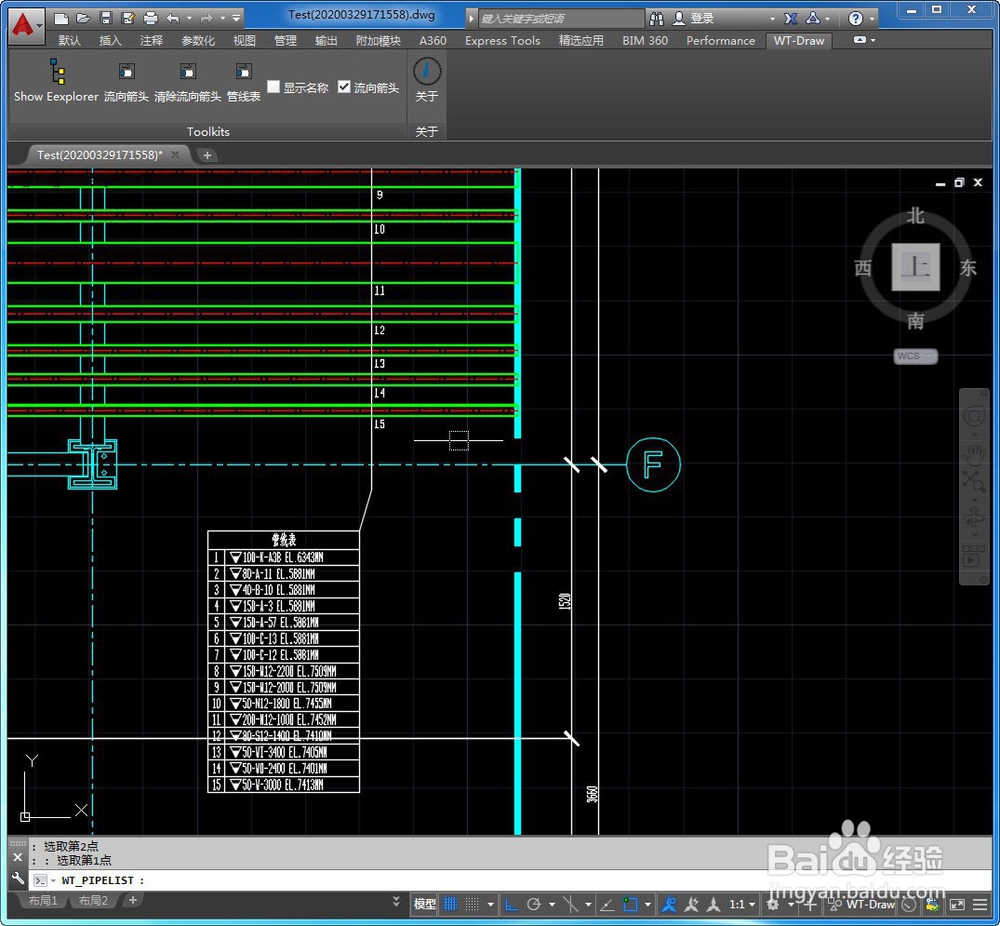Select the 视图 ribbon tab
Screen dimensions: 1000x926
244,40
